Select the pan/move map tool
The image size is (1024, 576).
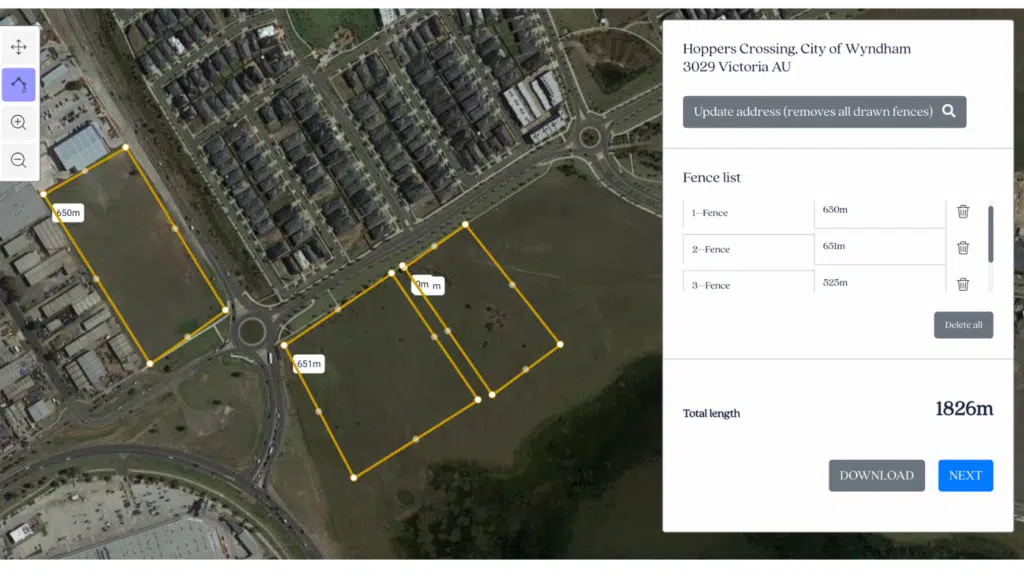[19, 47]
